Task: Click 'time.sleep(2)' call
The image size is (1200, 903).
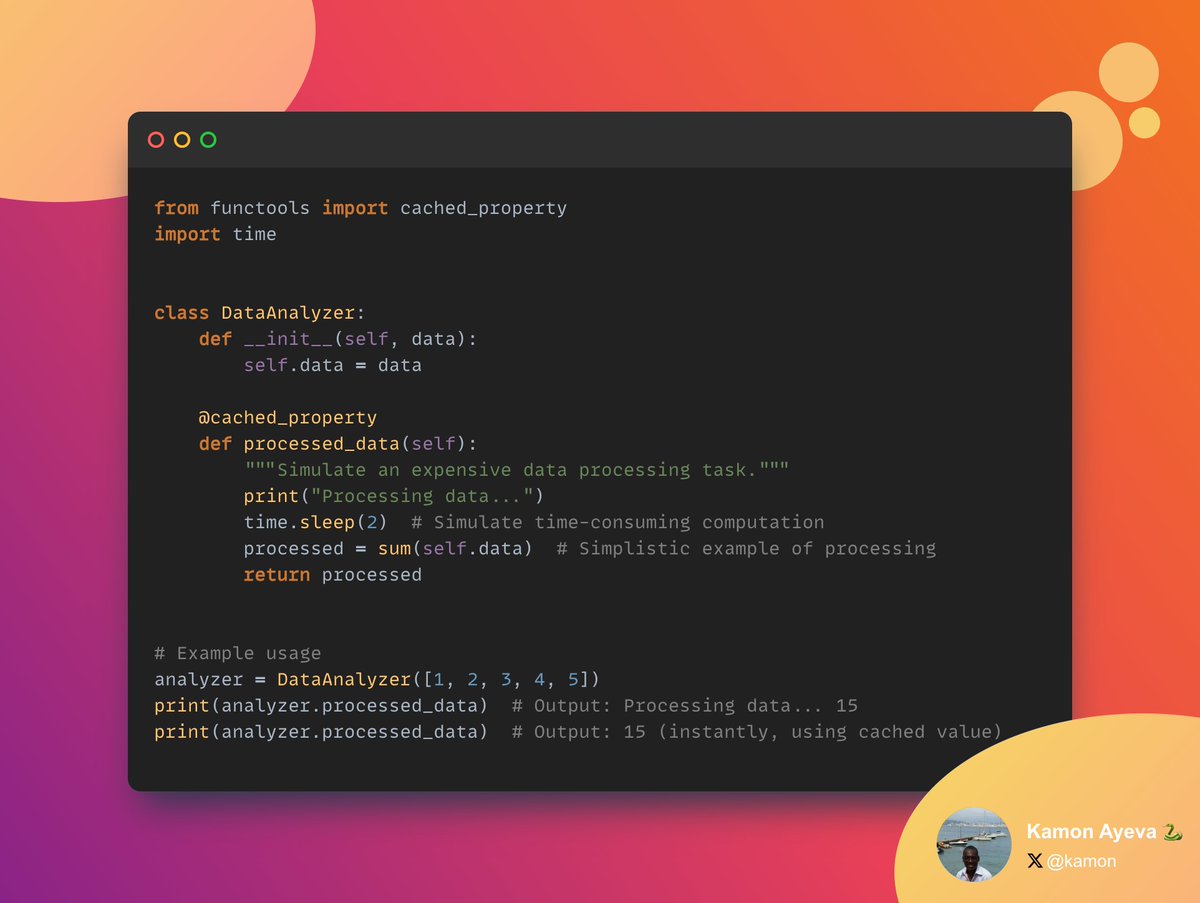Action: [316, 522]
